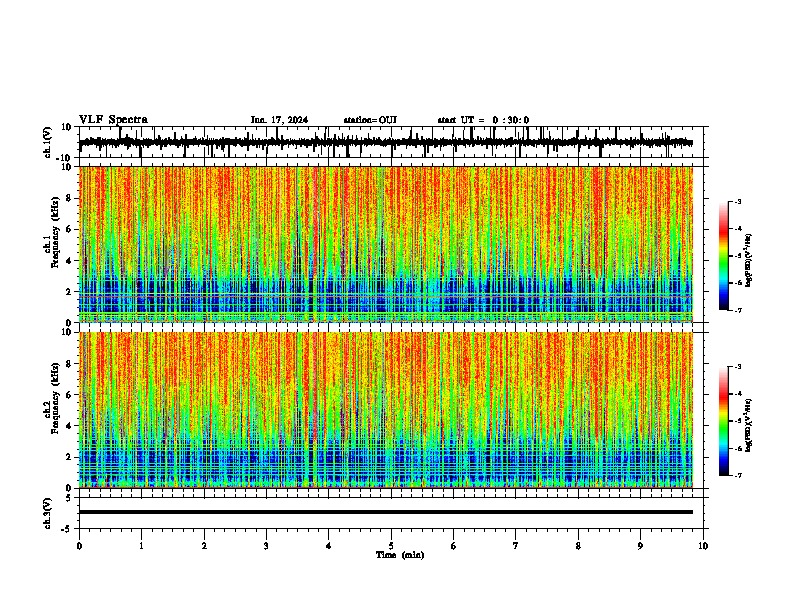This screenshot has width=792, height=612.
Task: Click the "-7" label on lower color bar
Action: tap(737, 476)
